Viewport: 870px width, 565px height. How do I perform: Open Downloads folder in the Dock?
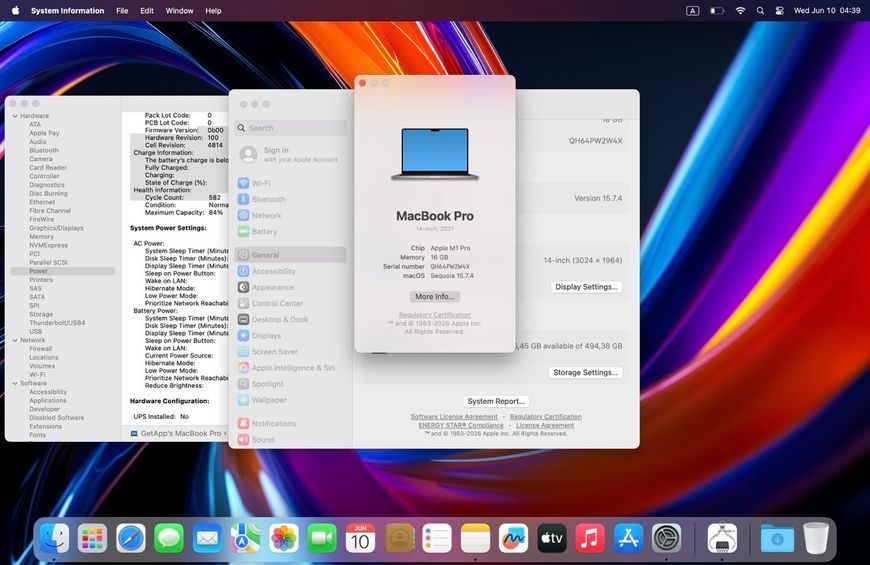coord(777,538)
